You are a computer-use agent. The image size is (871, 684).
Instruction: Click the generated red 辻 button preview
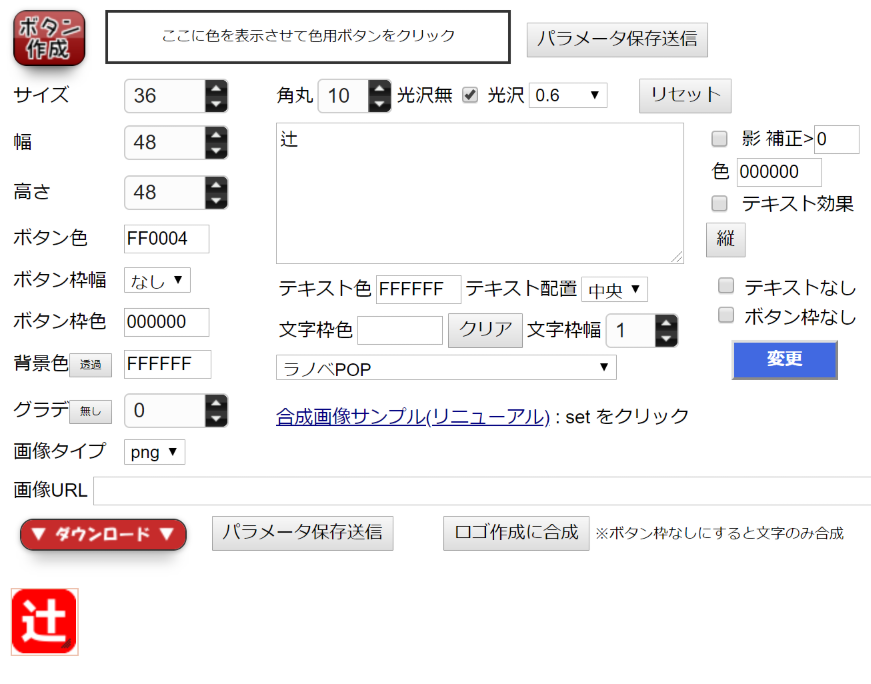pyautogui.click(x=44, y=622)
